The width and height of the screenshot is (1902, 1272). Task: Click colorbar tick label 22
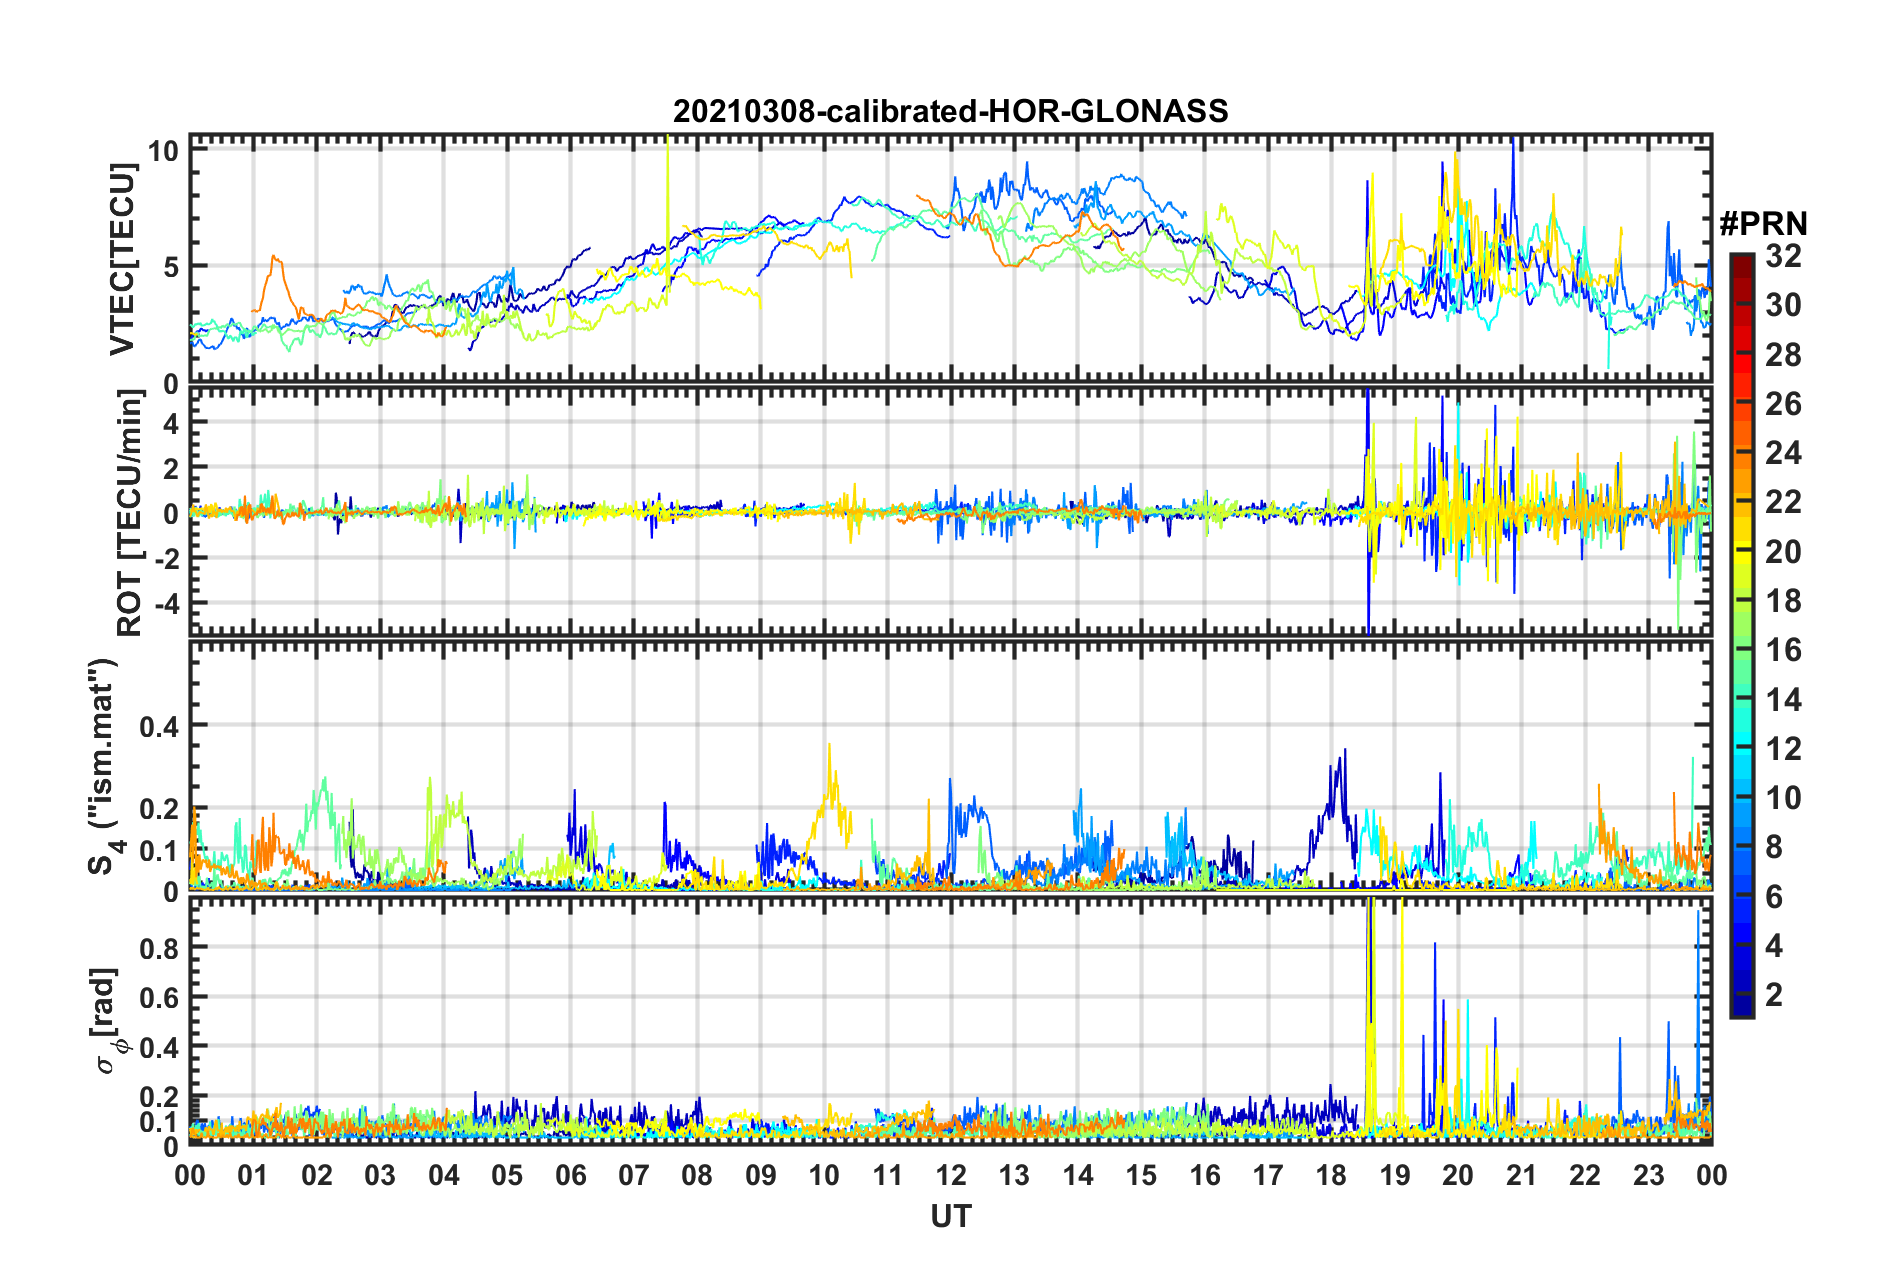pos(1783,502)
